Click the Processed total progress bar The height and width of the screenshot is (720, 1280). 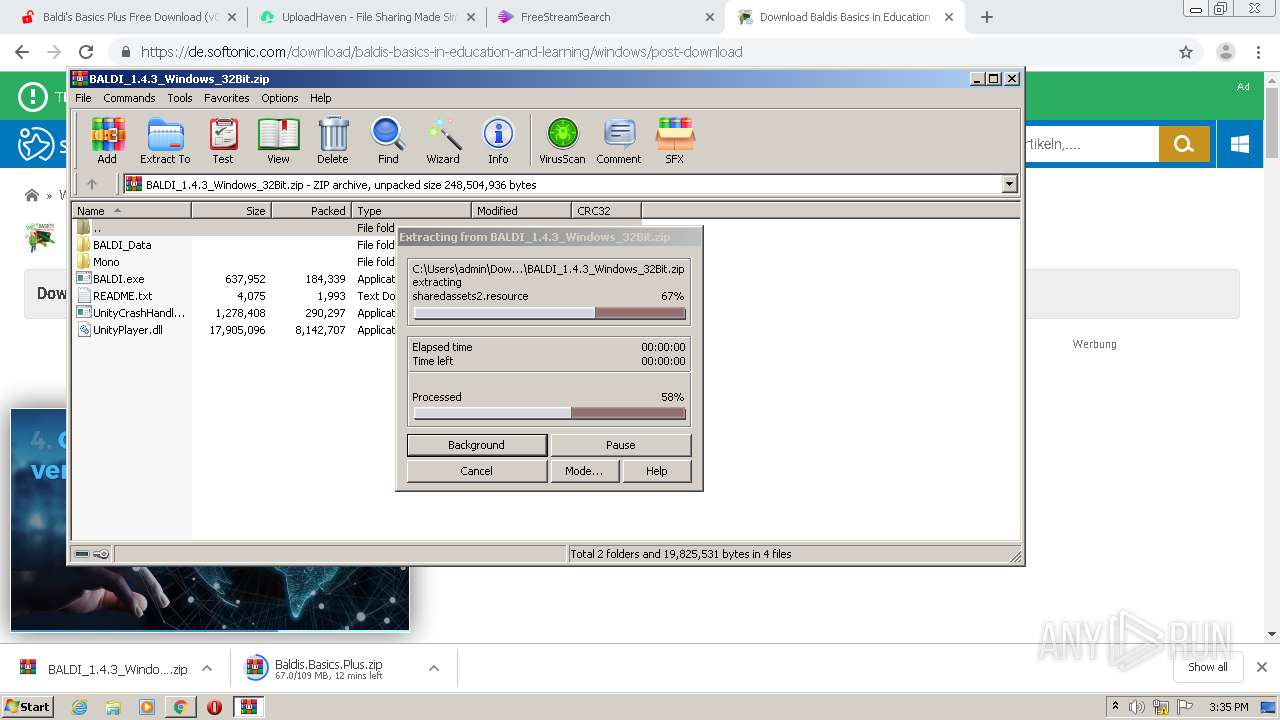click(549, 413)
